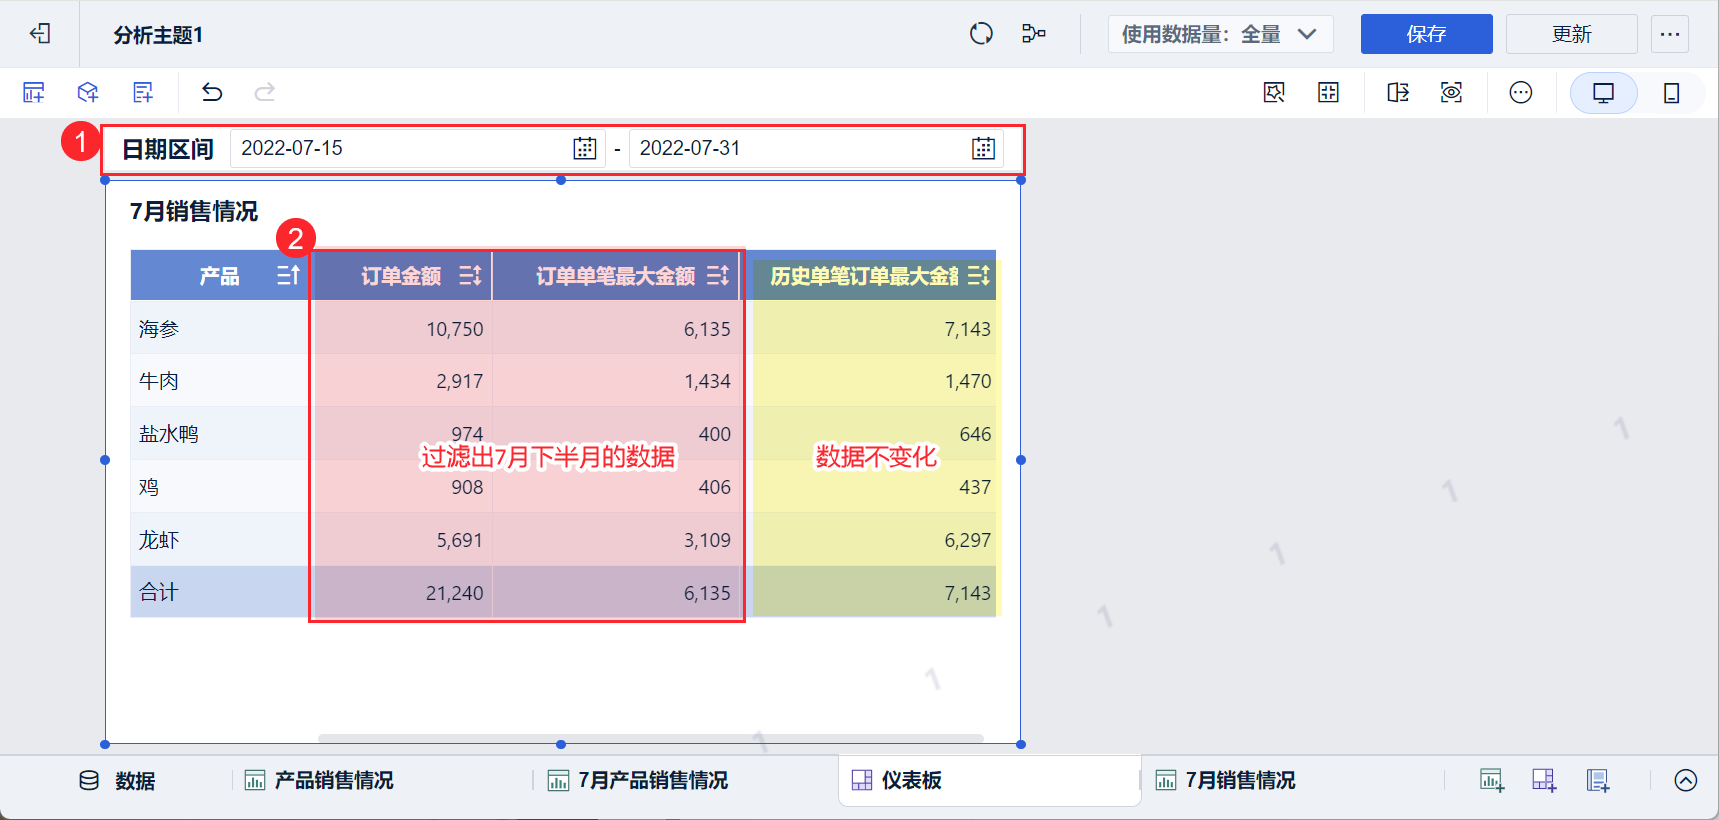1719x820 pixels.
Task: Click the cube add-filter component icon
Action: click(x=88, y=93)
